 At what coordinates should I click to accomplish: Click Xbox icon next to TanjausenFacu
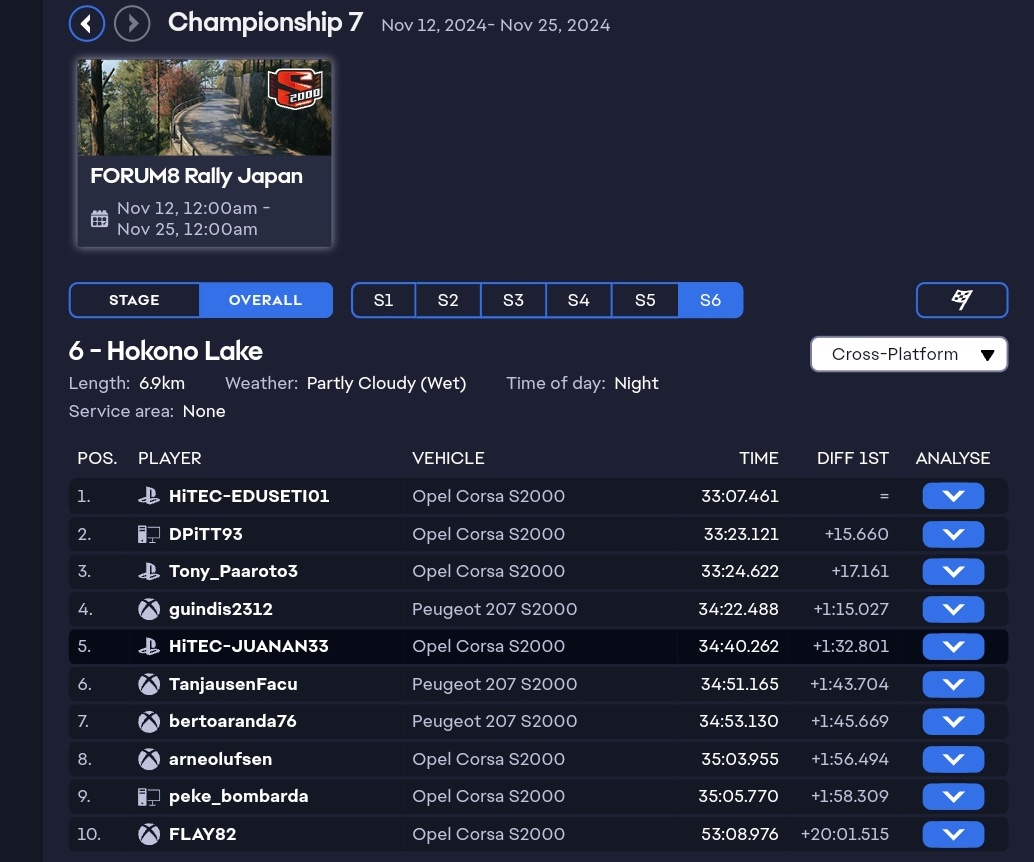[149, 685]
